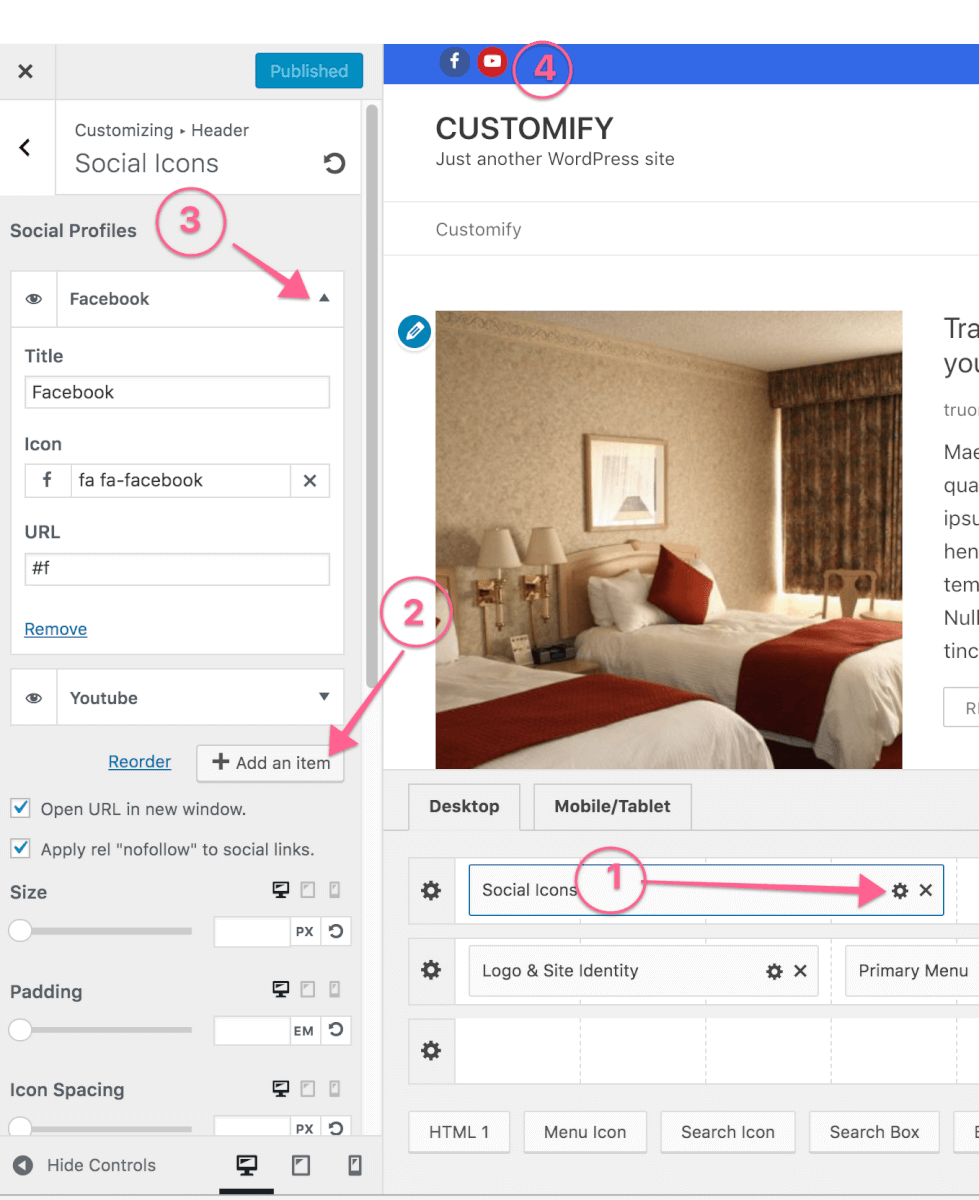The height and width of the screenshot is (1200, 979).
Task: Select tablet device icon for Padding
Action: click(308, 989)
